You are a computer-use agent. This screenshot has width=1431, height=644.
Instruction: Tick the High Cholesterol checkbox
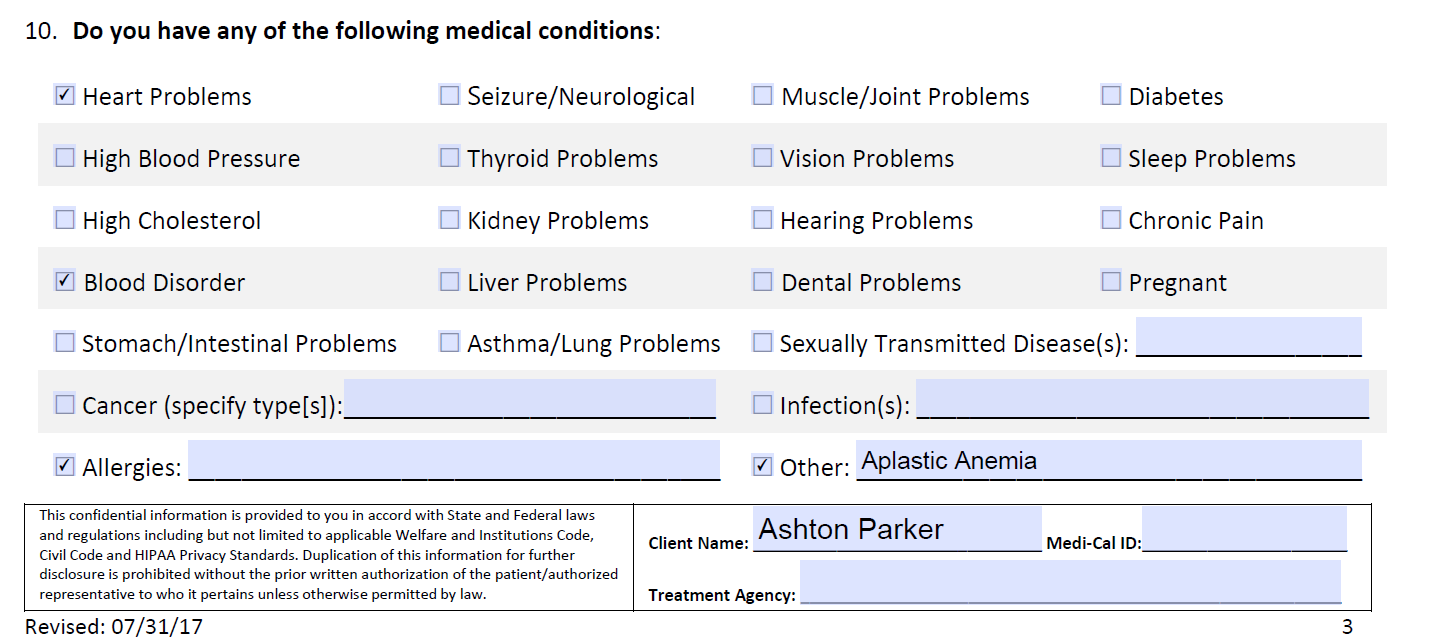(65, 220)
